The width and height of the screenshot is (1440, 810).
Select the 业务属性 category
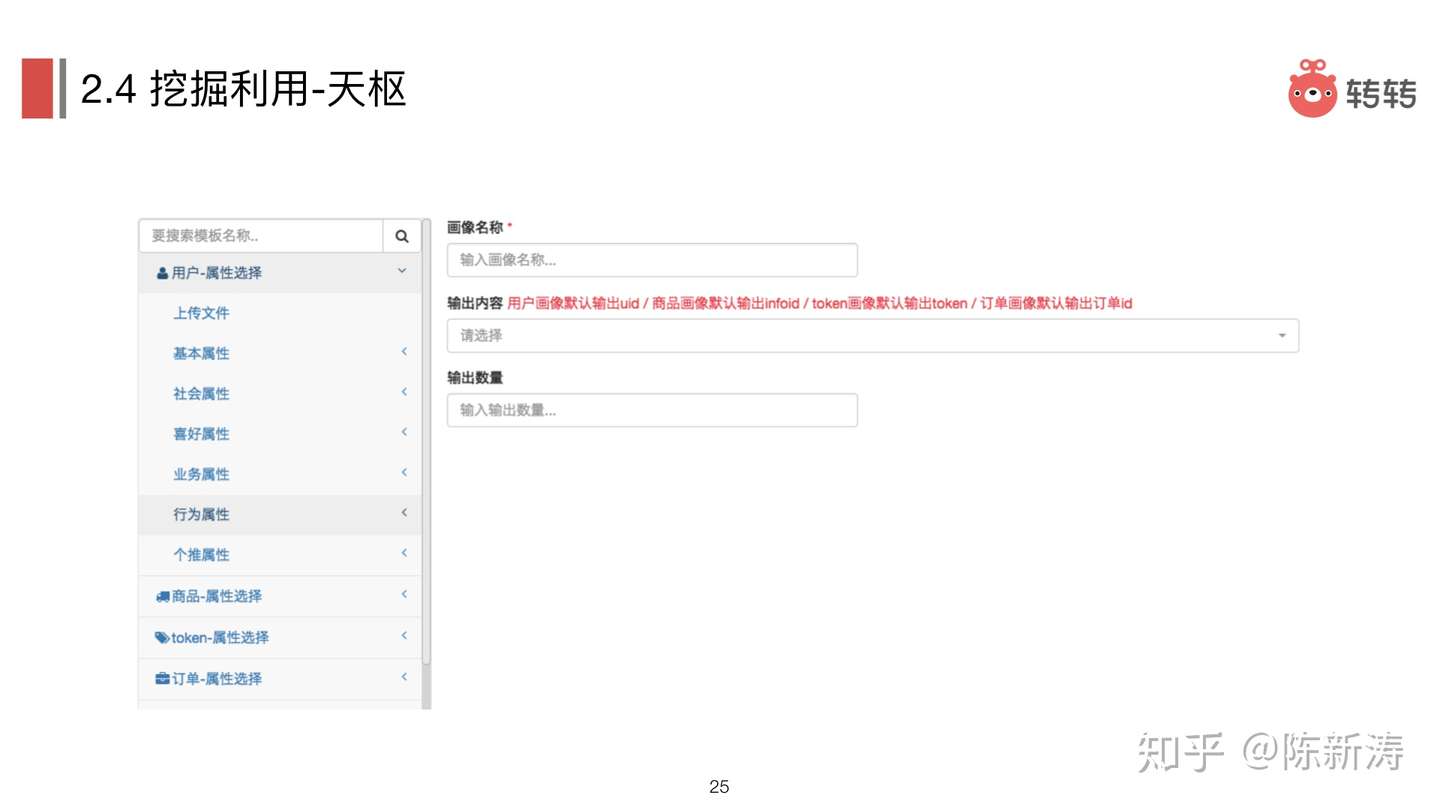coord(201,473)
